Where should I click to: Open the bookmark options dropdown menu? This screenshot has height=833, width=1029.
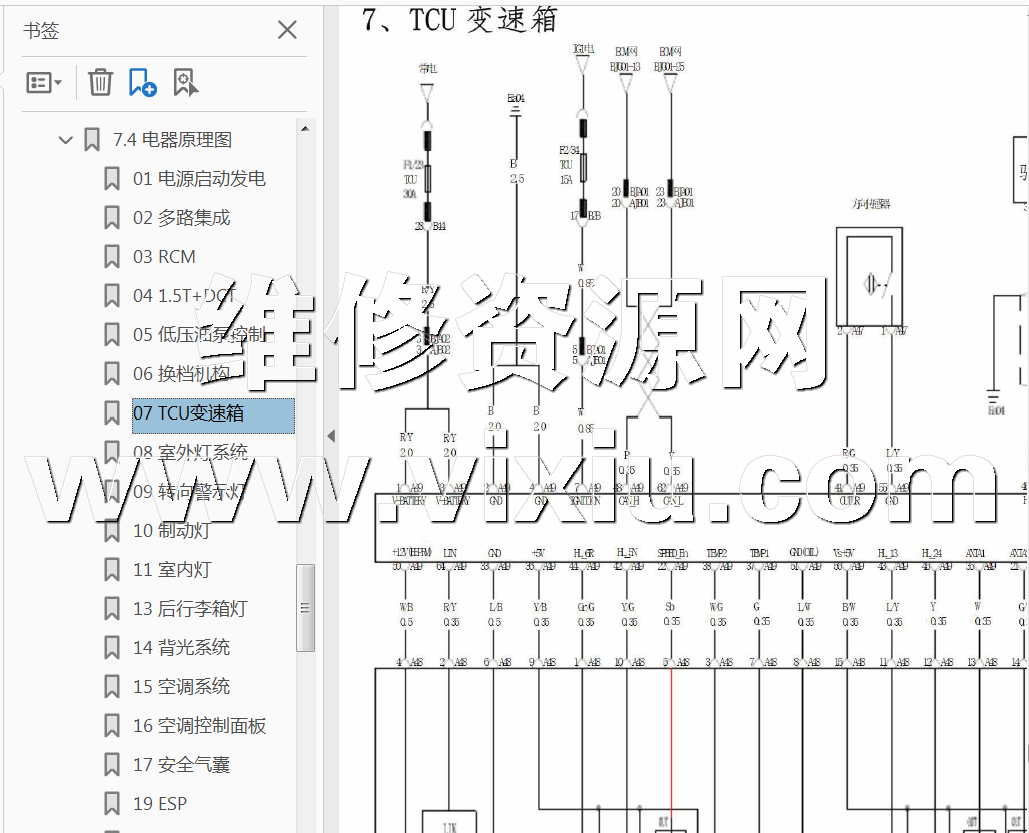tap(44, 82)
